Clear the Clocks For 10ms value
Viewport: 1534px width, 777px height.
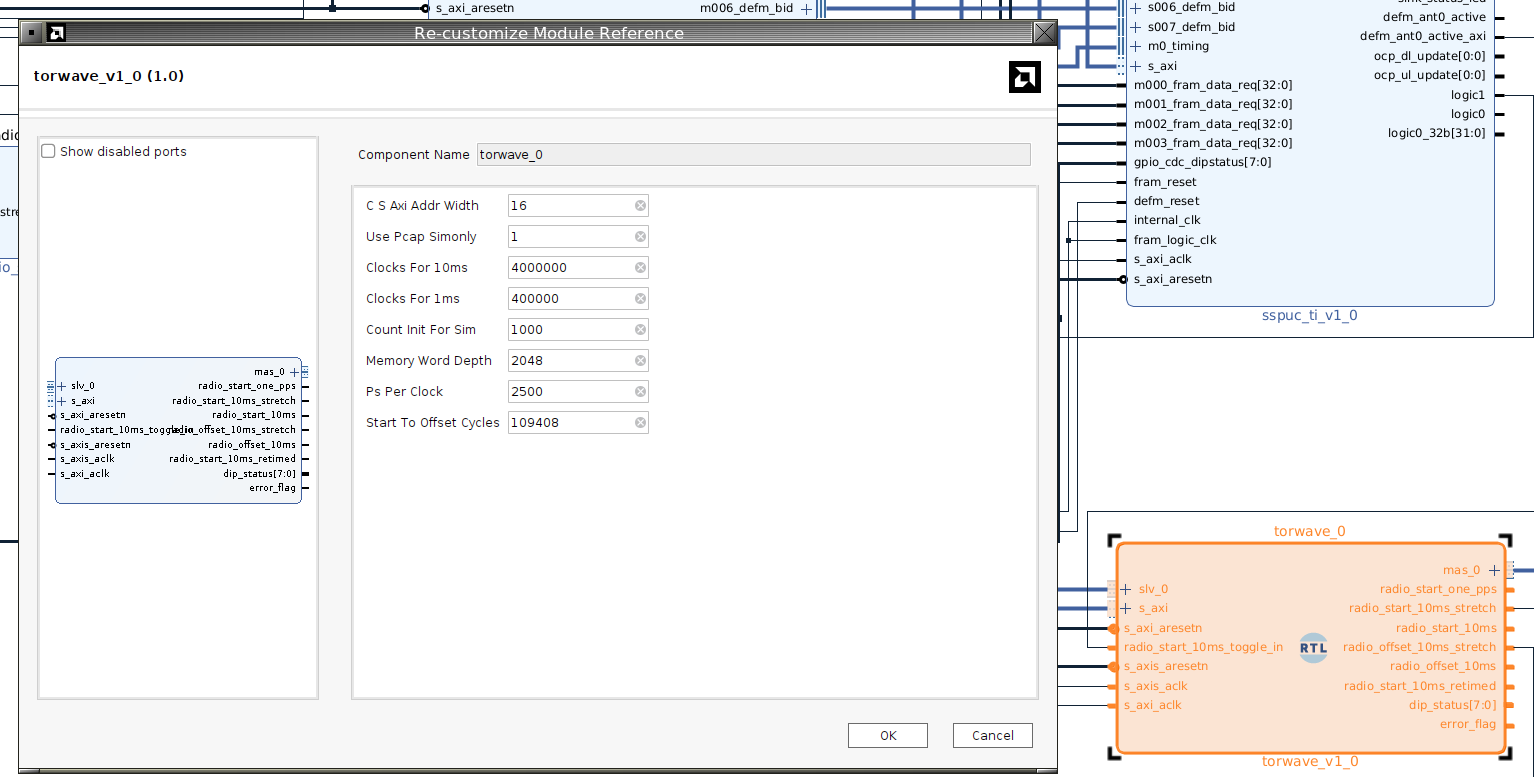click(x=640, y=267)
